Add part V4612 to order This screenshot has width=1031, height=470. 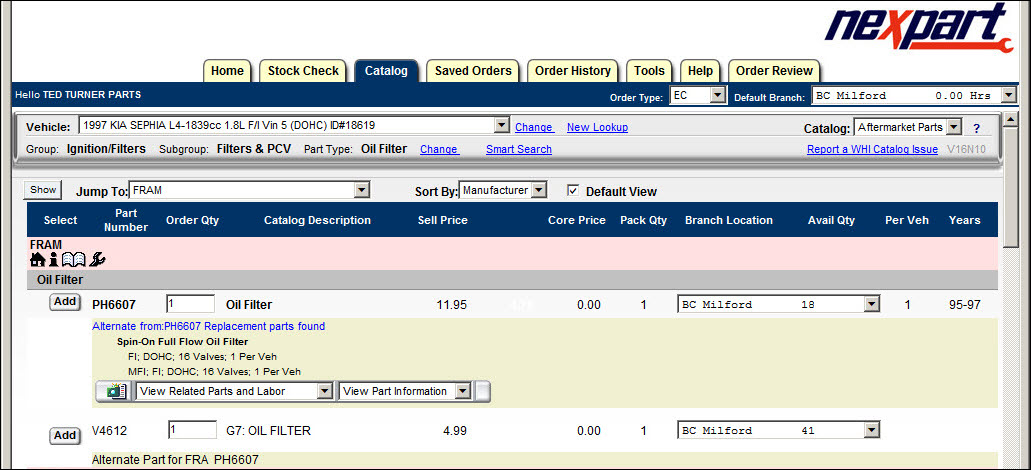(65, 436)
